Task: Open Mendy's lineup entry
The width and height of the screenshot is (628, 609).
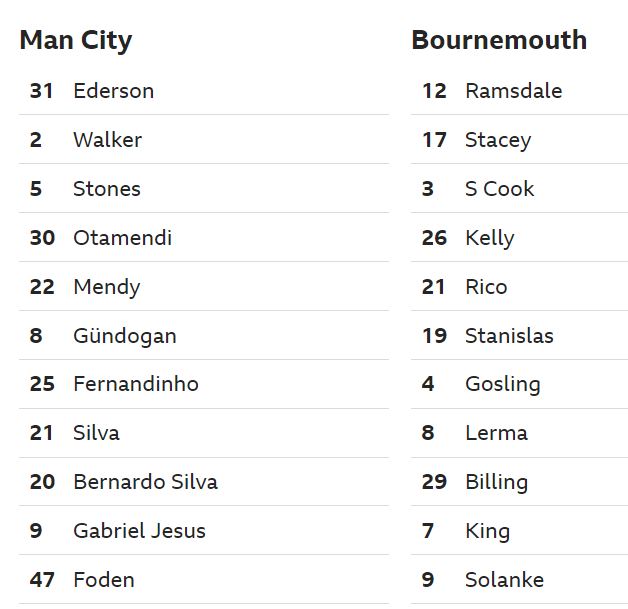Action: click(203, 287)
